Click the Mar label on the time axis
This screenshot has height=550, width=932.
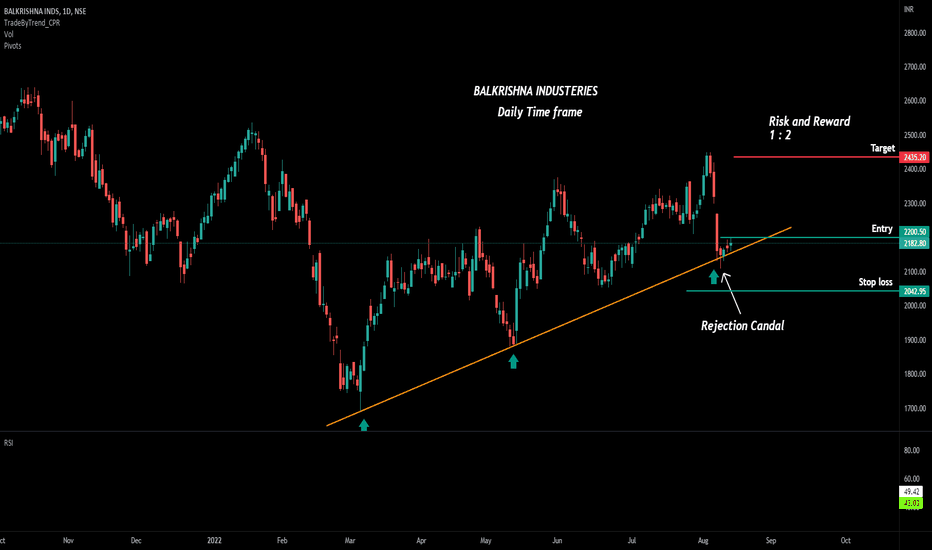coord(350,540)
